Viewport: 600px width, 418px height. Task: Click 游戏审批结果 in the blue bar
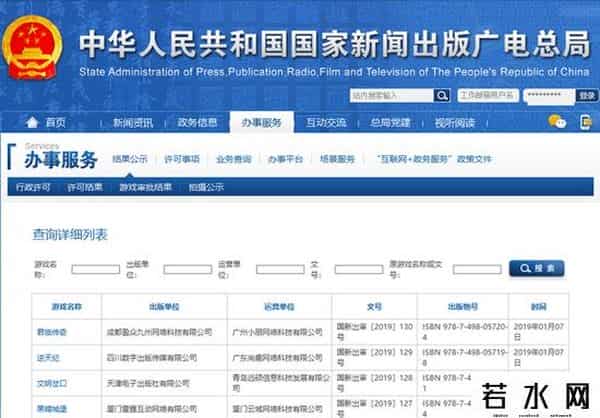(145, 187)
